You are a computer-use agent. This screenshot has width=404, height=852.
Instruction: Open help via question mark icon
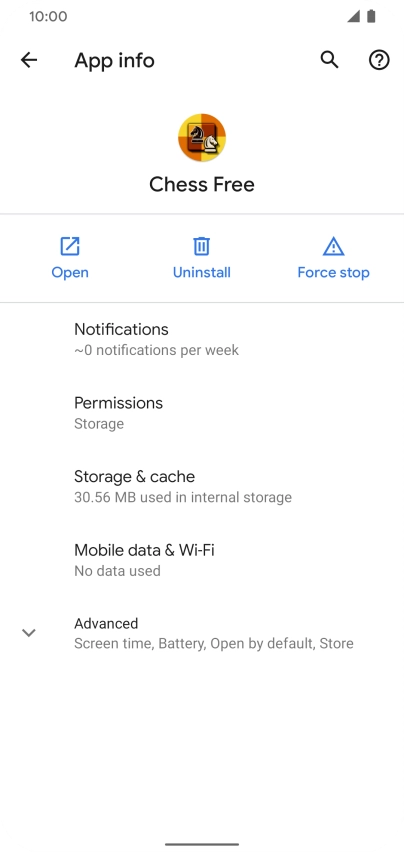point(379,60)
